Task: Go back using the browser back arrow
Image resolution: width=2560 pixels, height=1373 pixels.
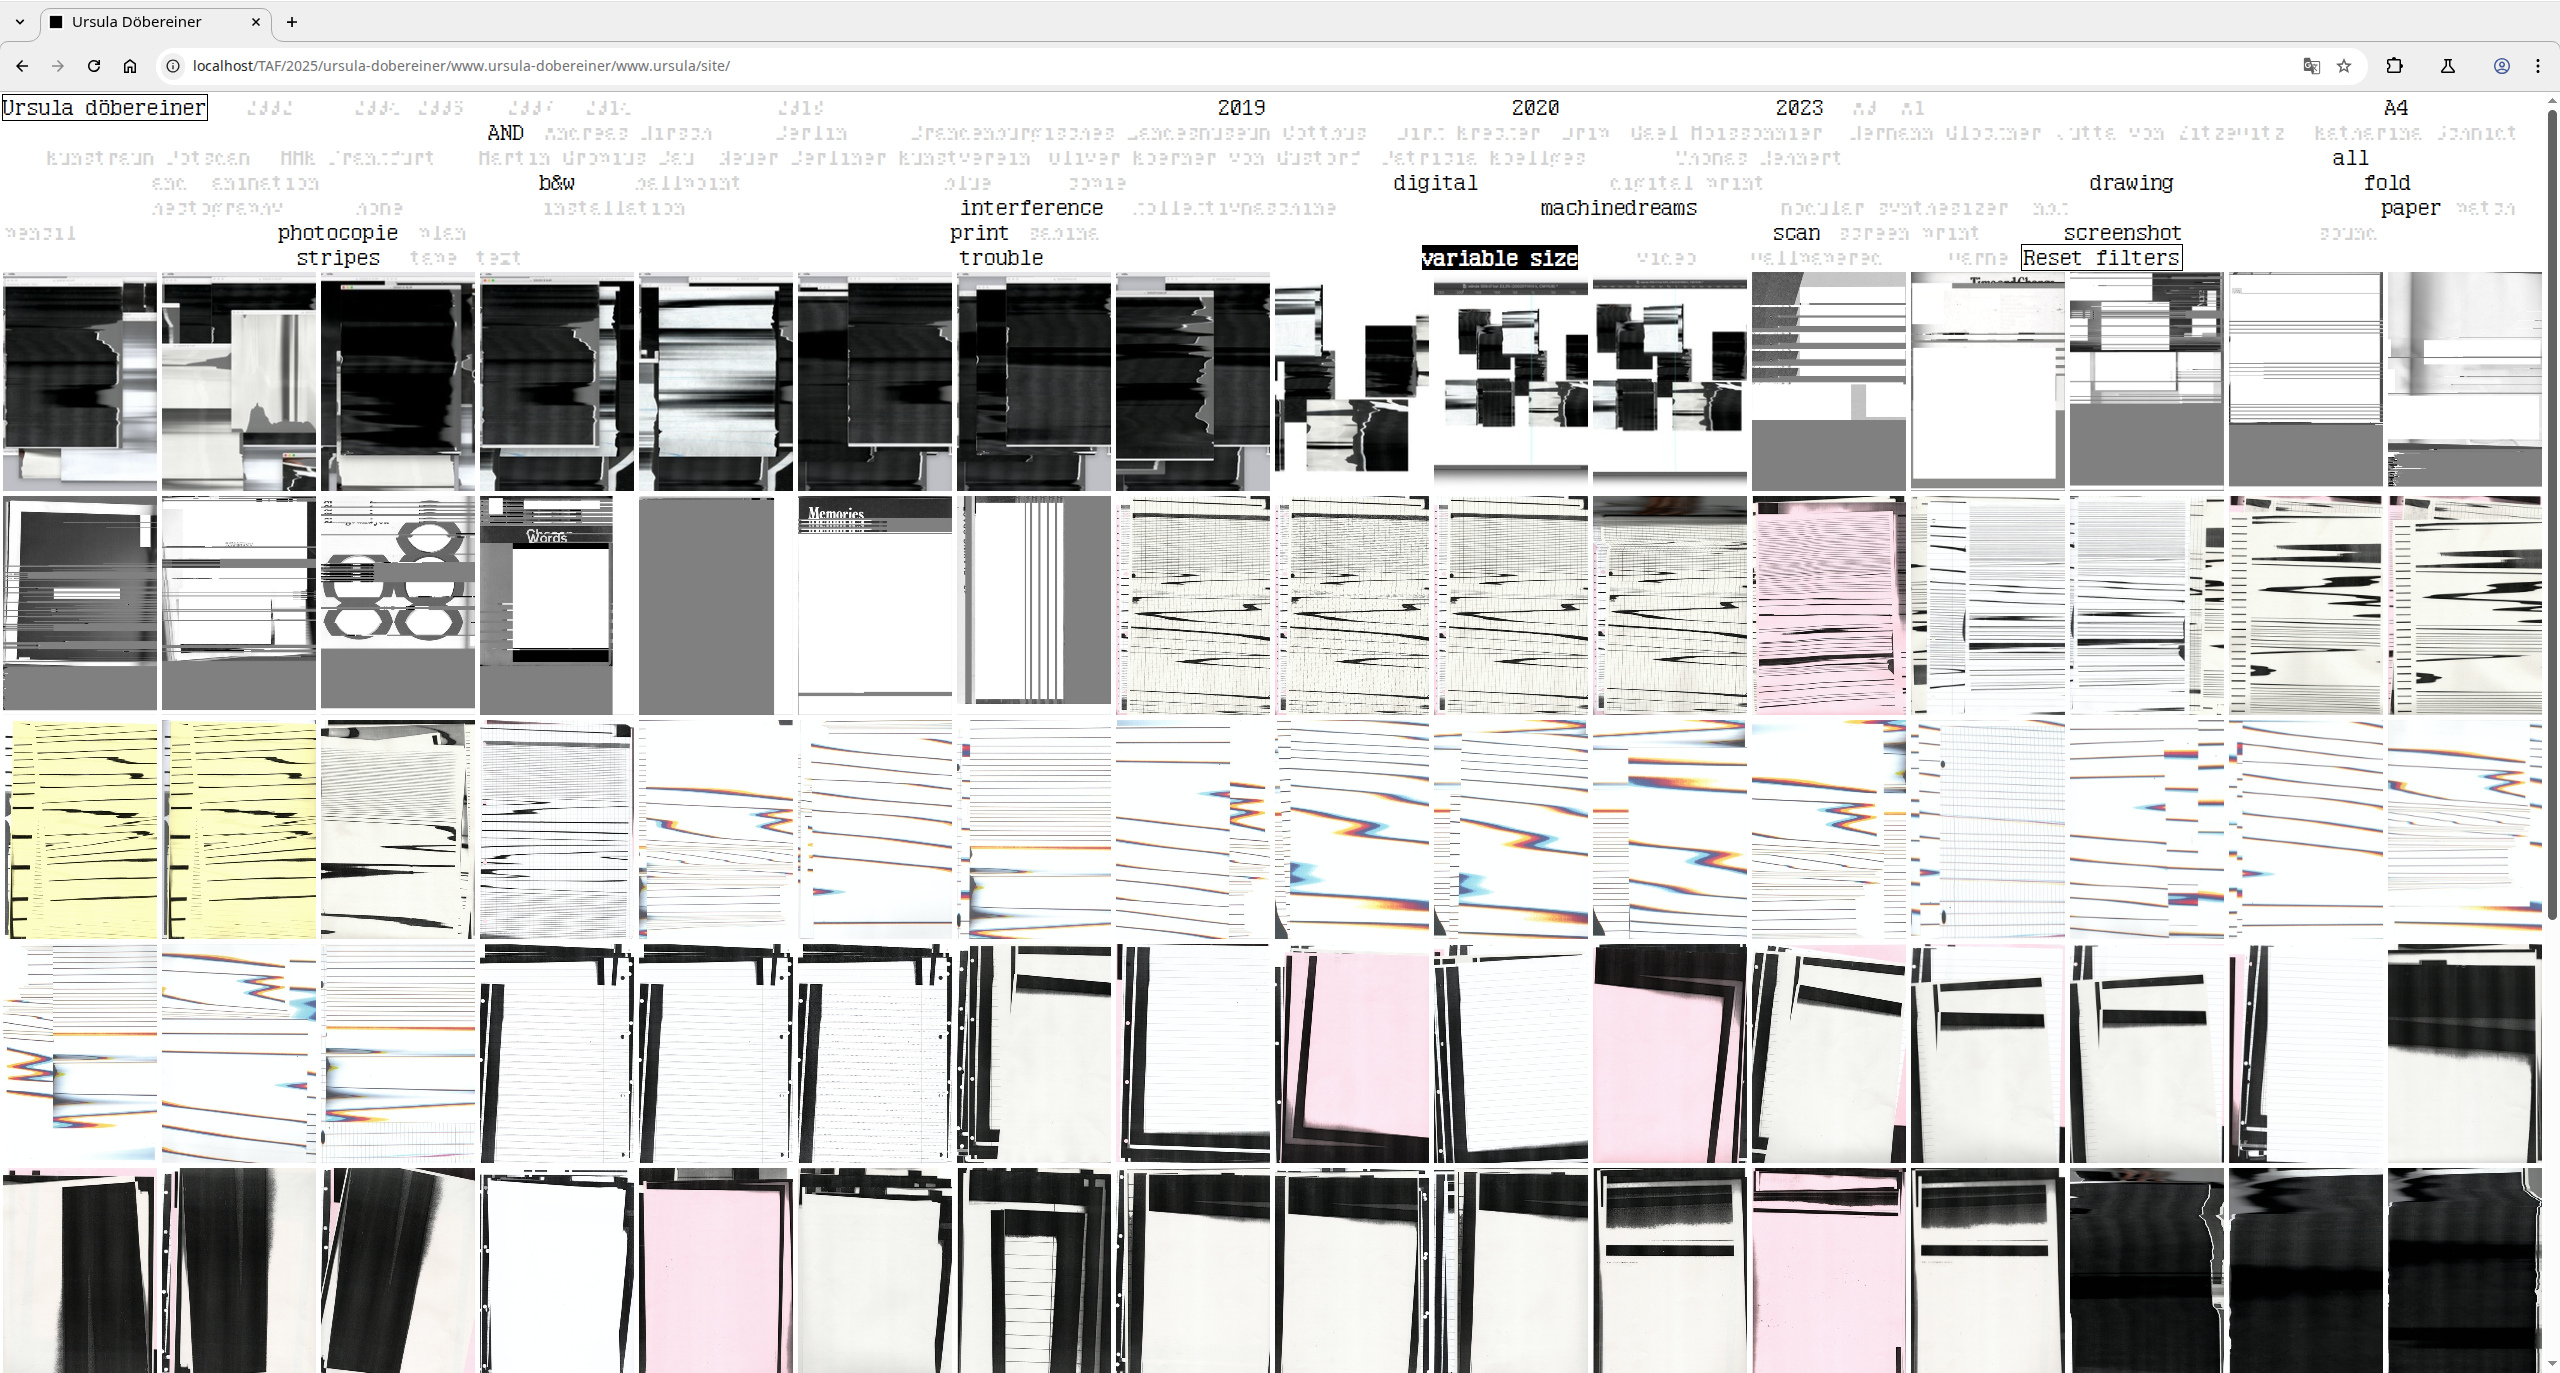Action: 22,66
